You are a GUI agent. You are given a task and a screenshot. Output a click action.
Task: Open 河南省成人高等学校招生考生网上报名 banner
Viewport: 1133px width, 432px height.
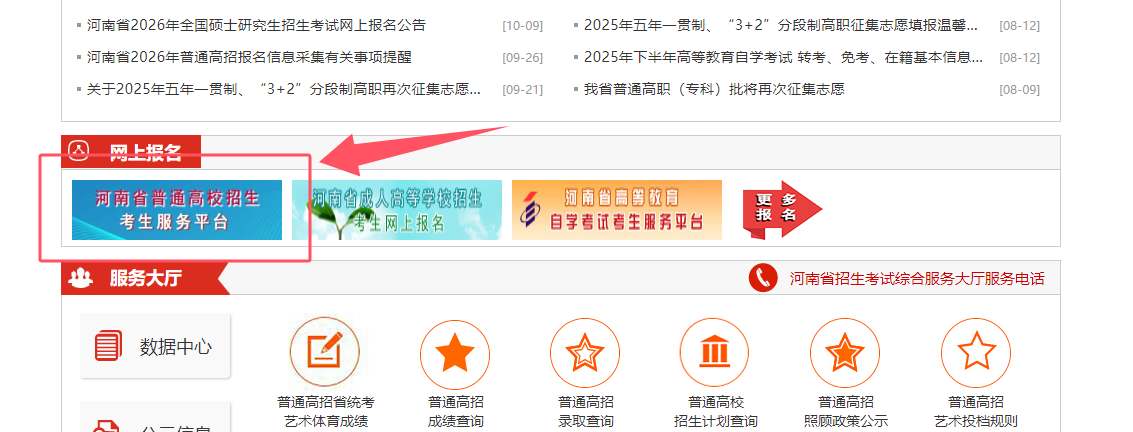(x=397, y=209)
